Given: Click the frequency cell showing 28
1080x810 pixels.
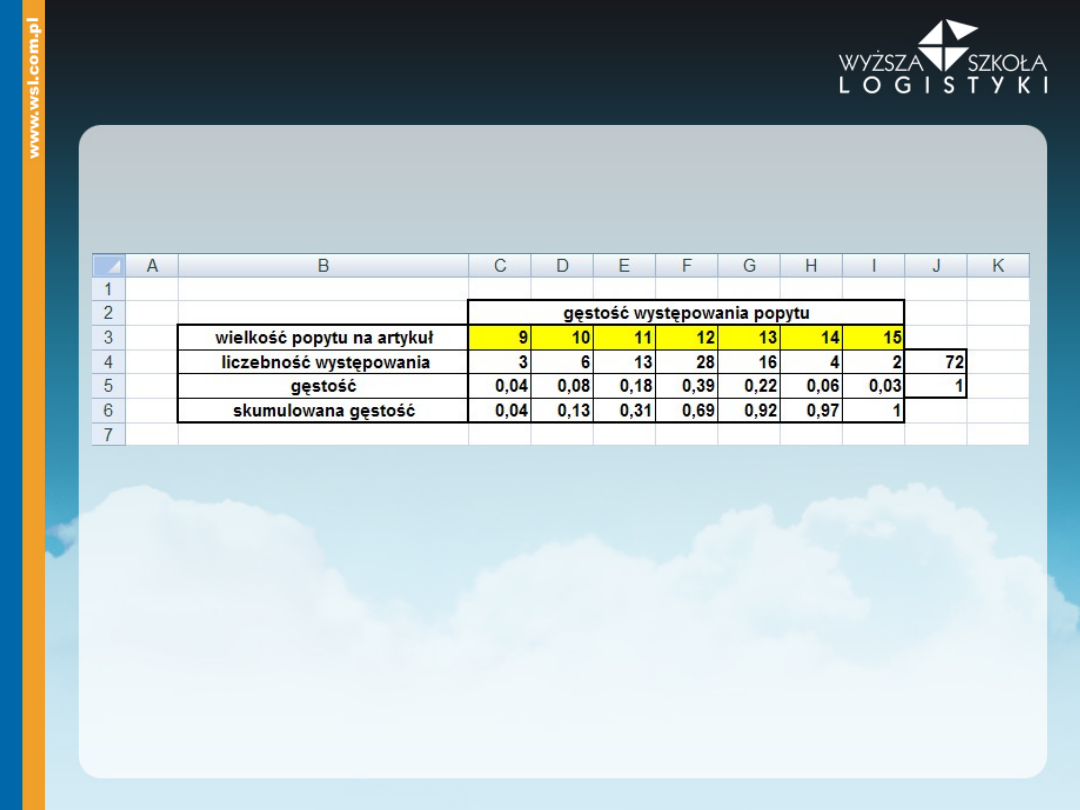Looking at the screenshot, I should (686, 362).
